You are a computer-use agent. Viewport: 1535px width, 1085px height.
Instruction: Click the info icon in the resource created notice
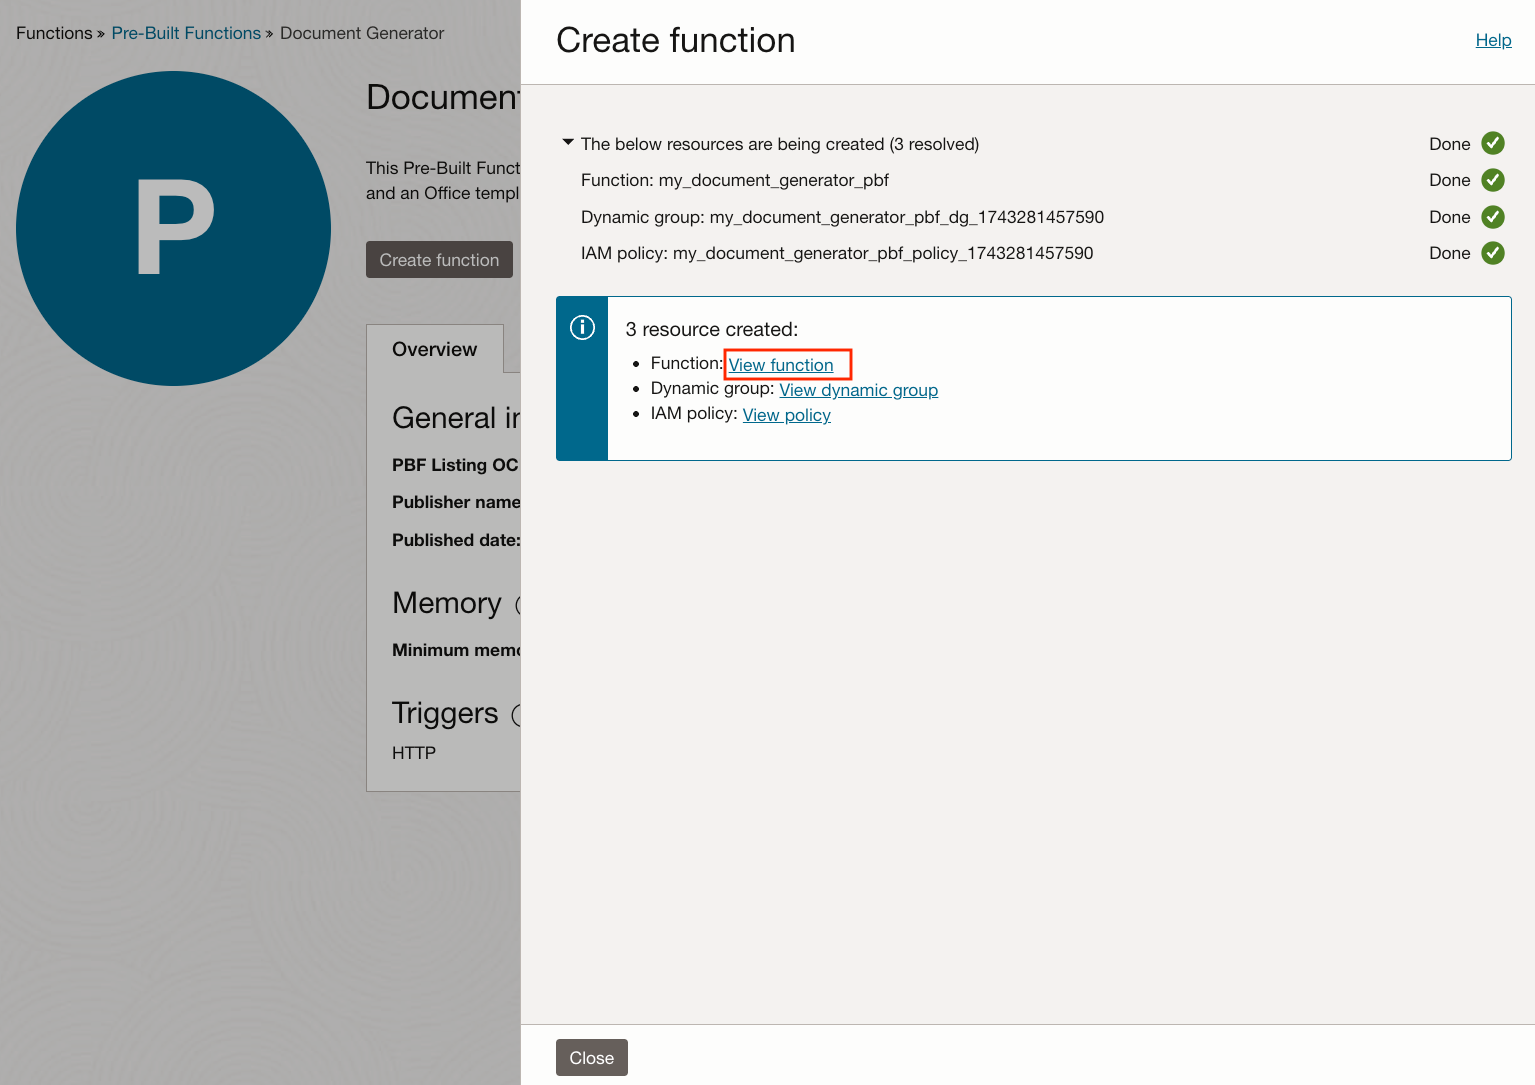(x=582, y=328)
